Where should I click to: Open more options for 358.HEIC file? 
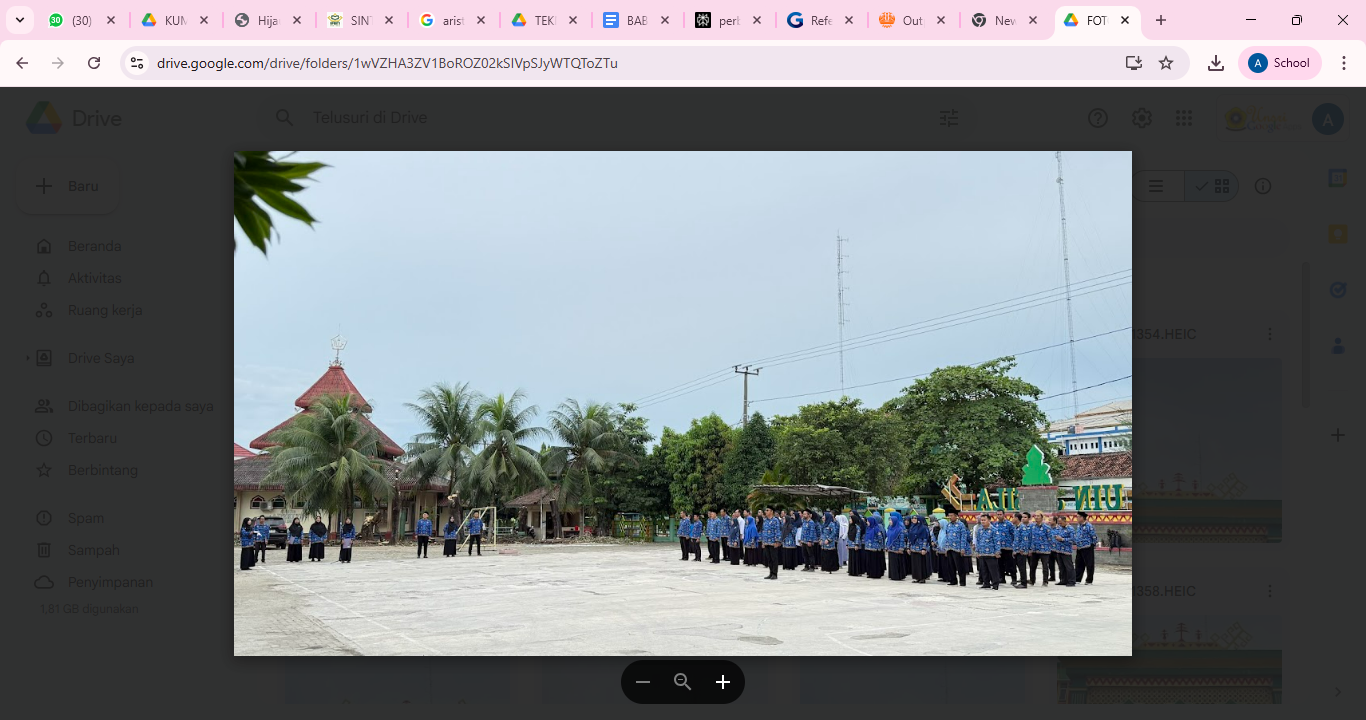click(x=1270, y=591)
